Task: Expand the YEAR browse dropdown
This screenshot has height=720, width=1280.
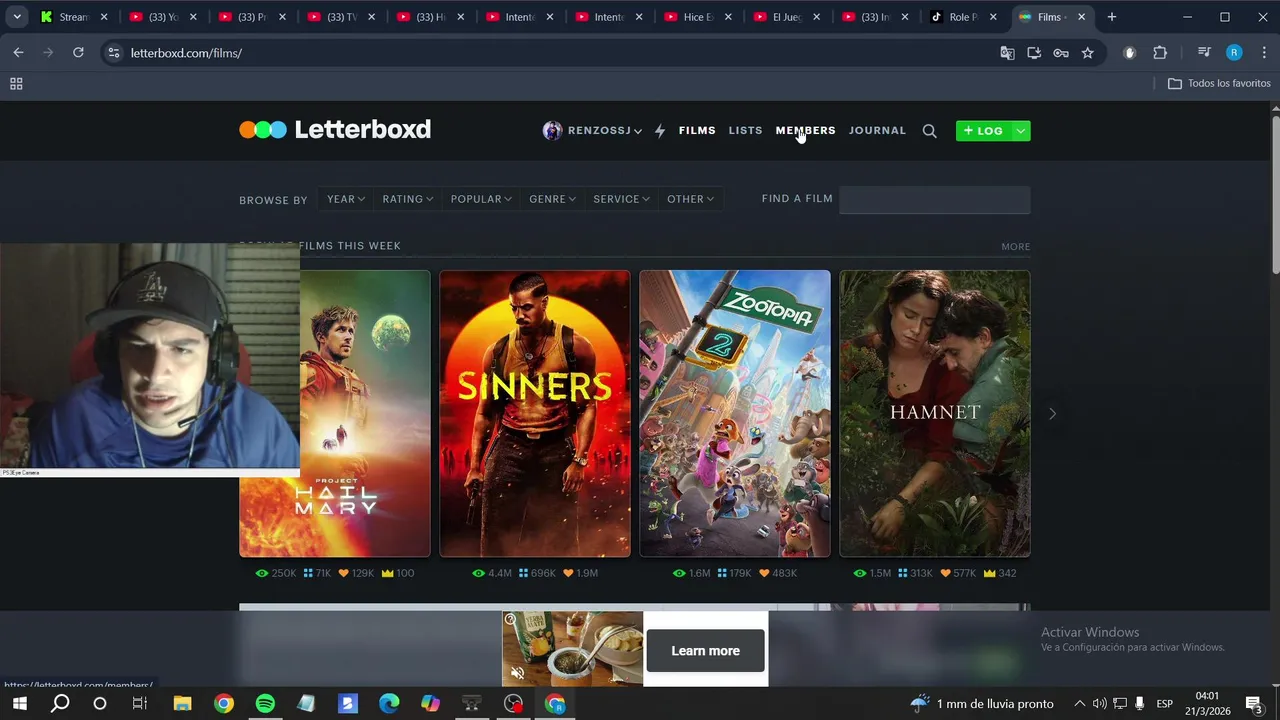Action: [346, 199]
